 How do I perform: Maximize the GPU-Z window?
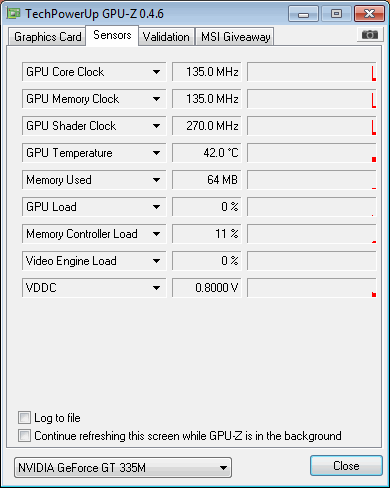[x=336, y=14]
